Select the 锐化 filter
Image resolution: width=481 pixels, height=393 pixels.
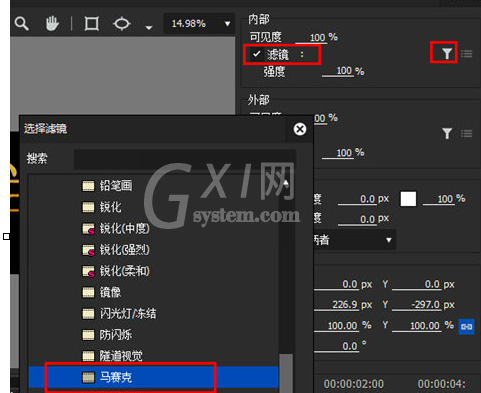pyautogui.click(x=110, y=207)
